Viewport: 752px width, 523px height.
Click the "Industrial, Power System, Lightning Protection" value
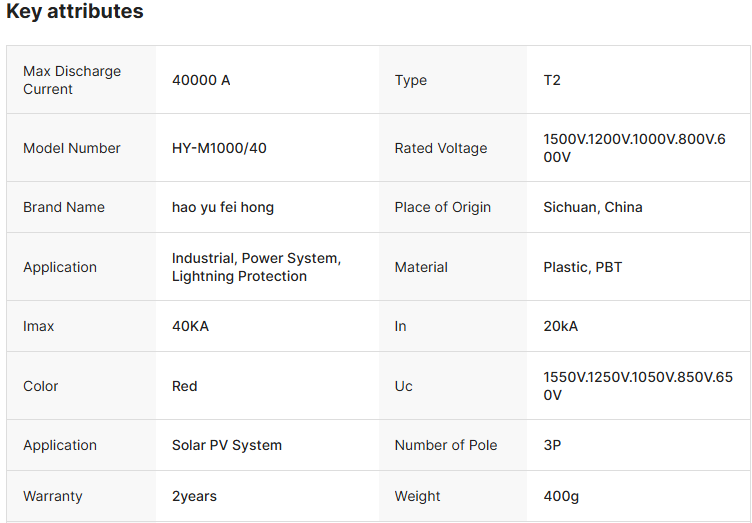pos(256,267)
